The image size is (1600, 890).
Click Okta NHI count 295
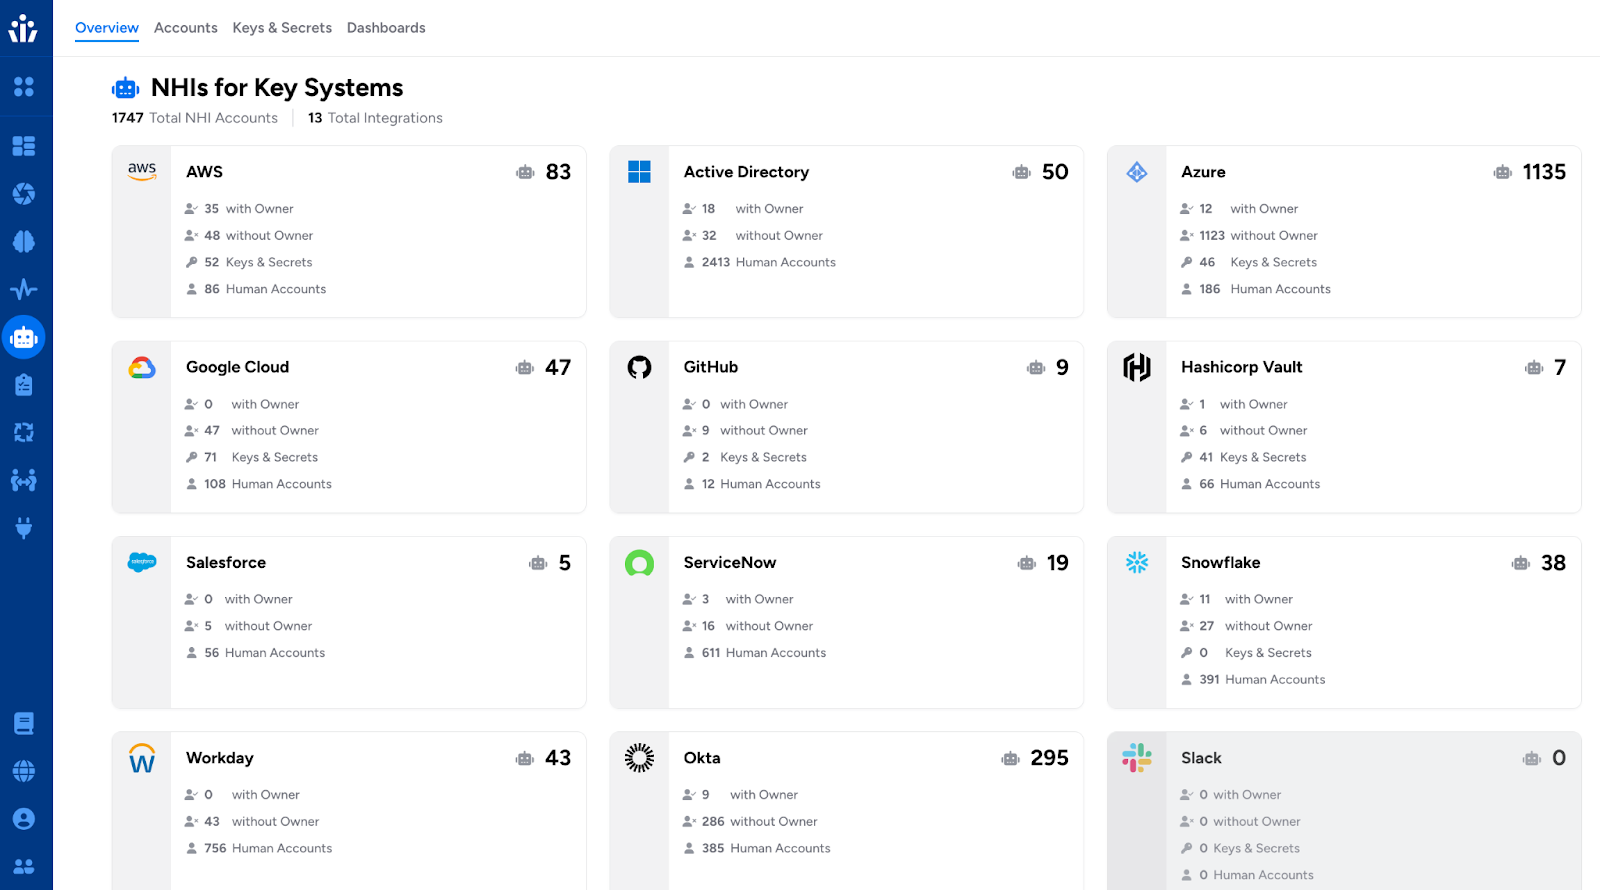click(1049, 758)
